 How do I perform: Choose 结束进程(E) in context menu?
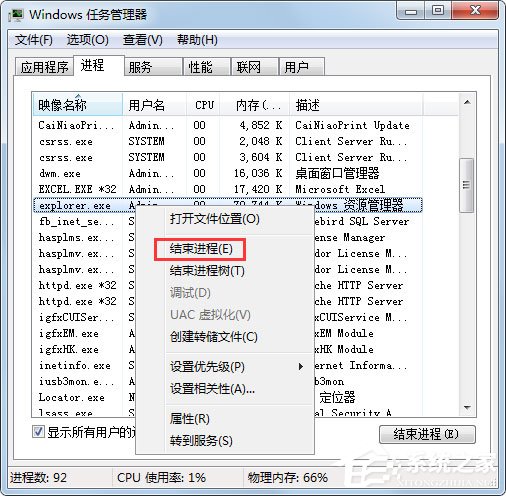[201, 249]
